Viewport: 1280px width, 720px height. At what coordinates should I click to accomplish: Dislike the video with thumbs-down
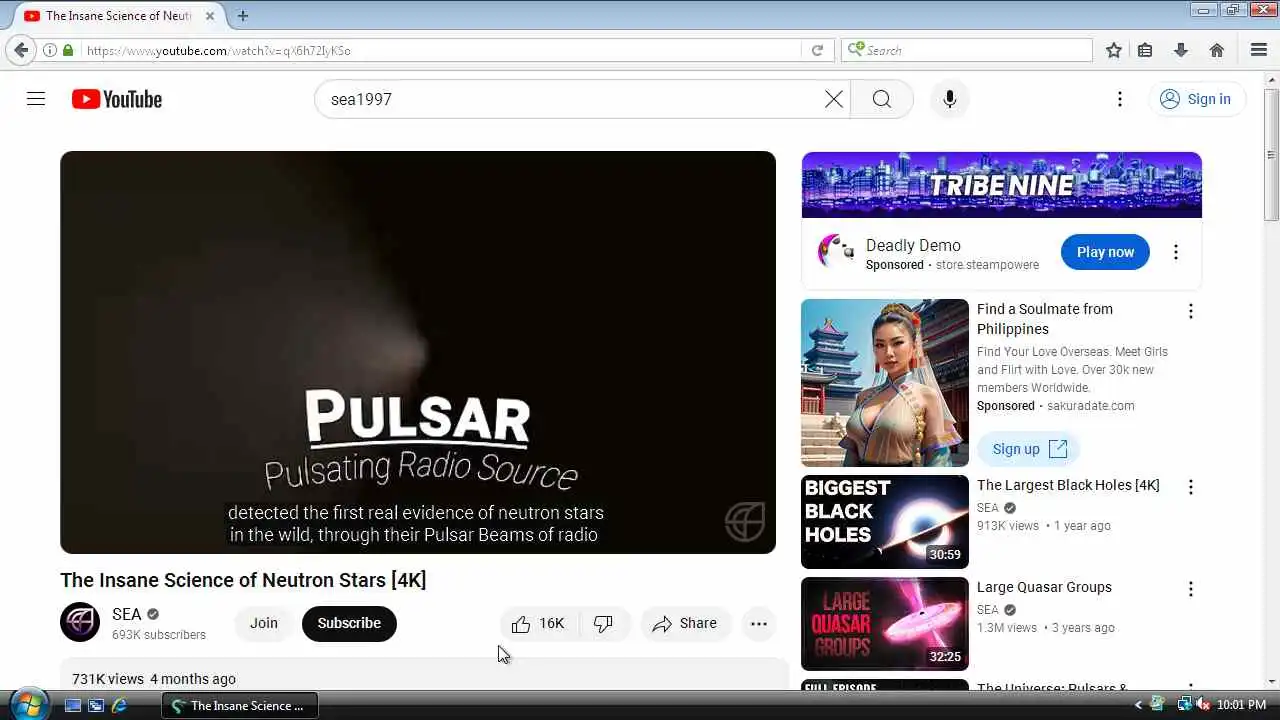pyautogui.click(x=603, y=623)
